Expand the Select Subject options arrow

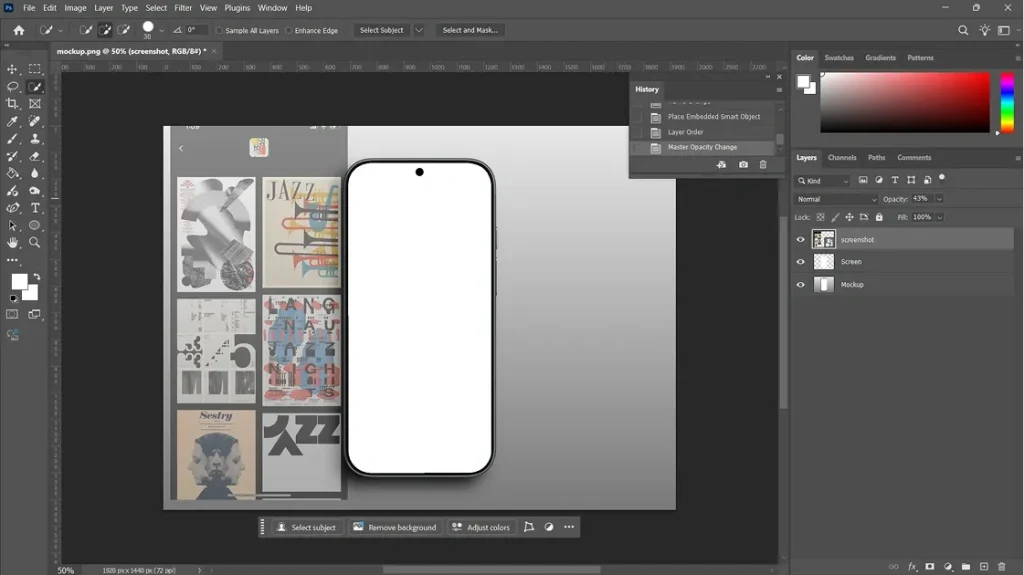click(419, 30)
